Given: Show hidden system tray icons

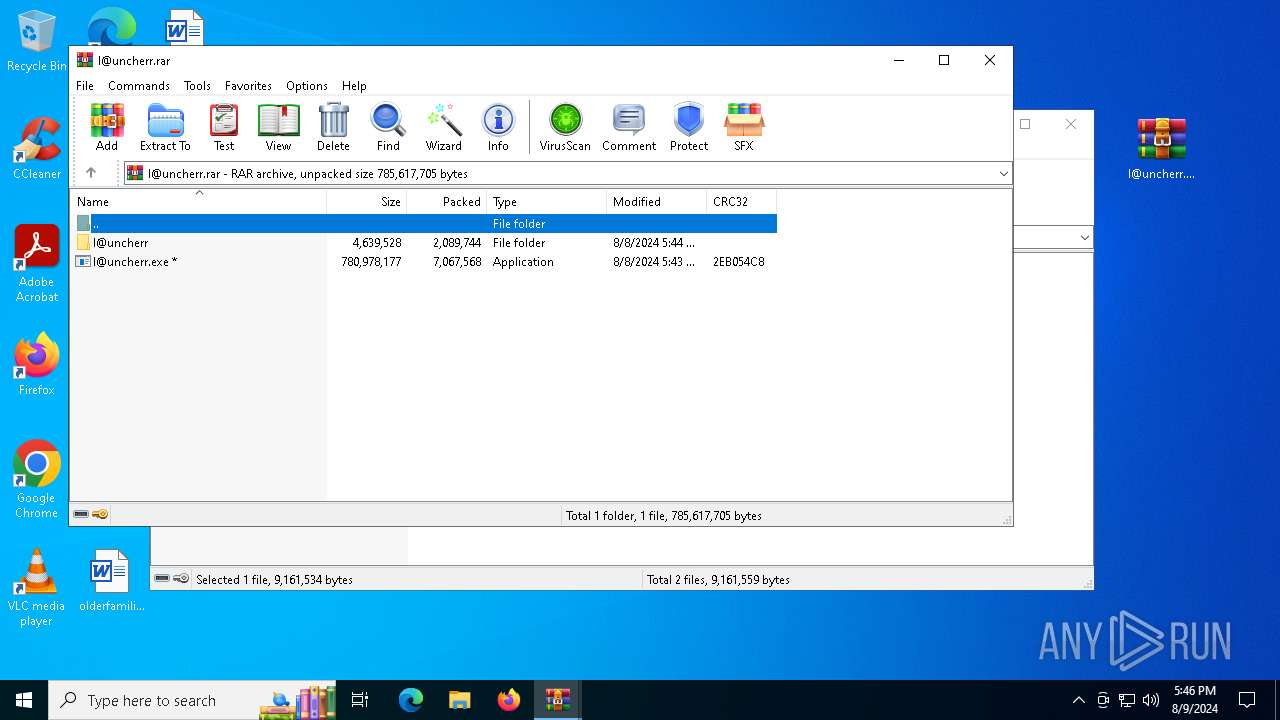Looking at the screenshot, I should click(1078, 700).
